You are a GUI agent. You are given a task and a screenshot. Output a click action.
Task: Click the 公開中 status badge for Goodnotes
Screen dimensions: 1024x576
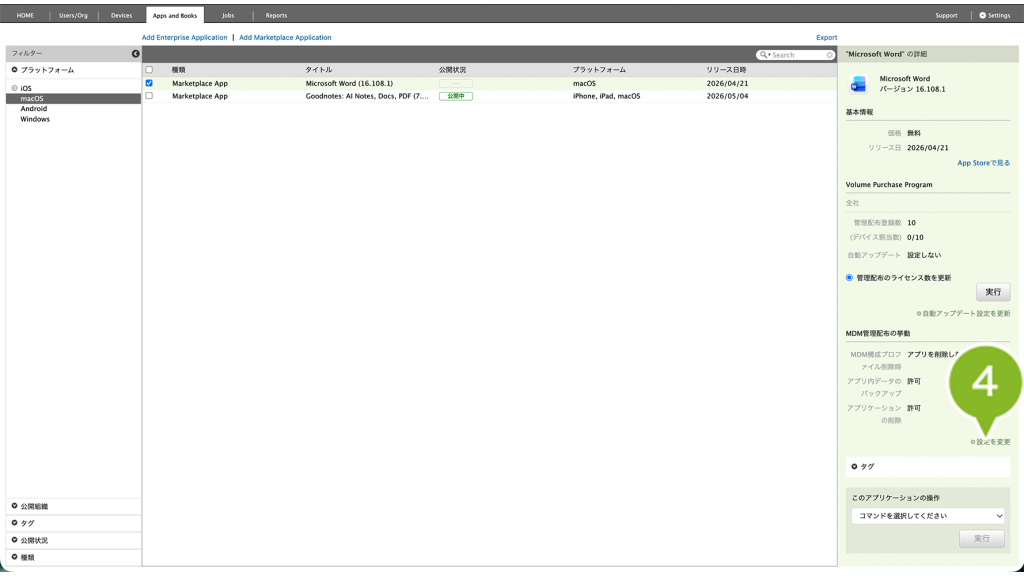(455, 96)
